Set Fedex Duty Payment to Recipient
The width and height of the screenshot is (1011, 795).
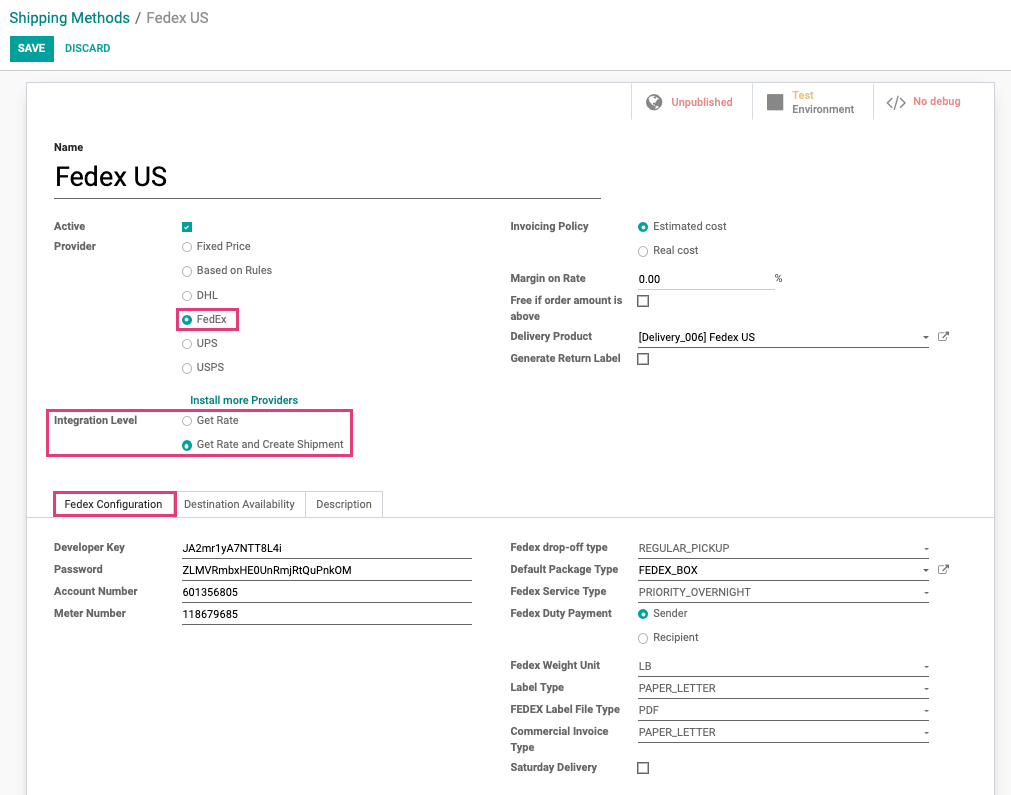click(x=643, y=638)
